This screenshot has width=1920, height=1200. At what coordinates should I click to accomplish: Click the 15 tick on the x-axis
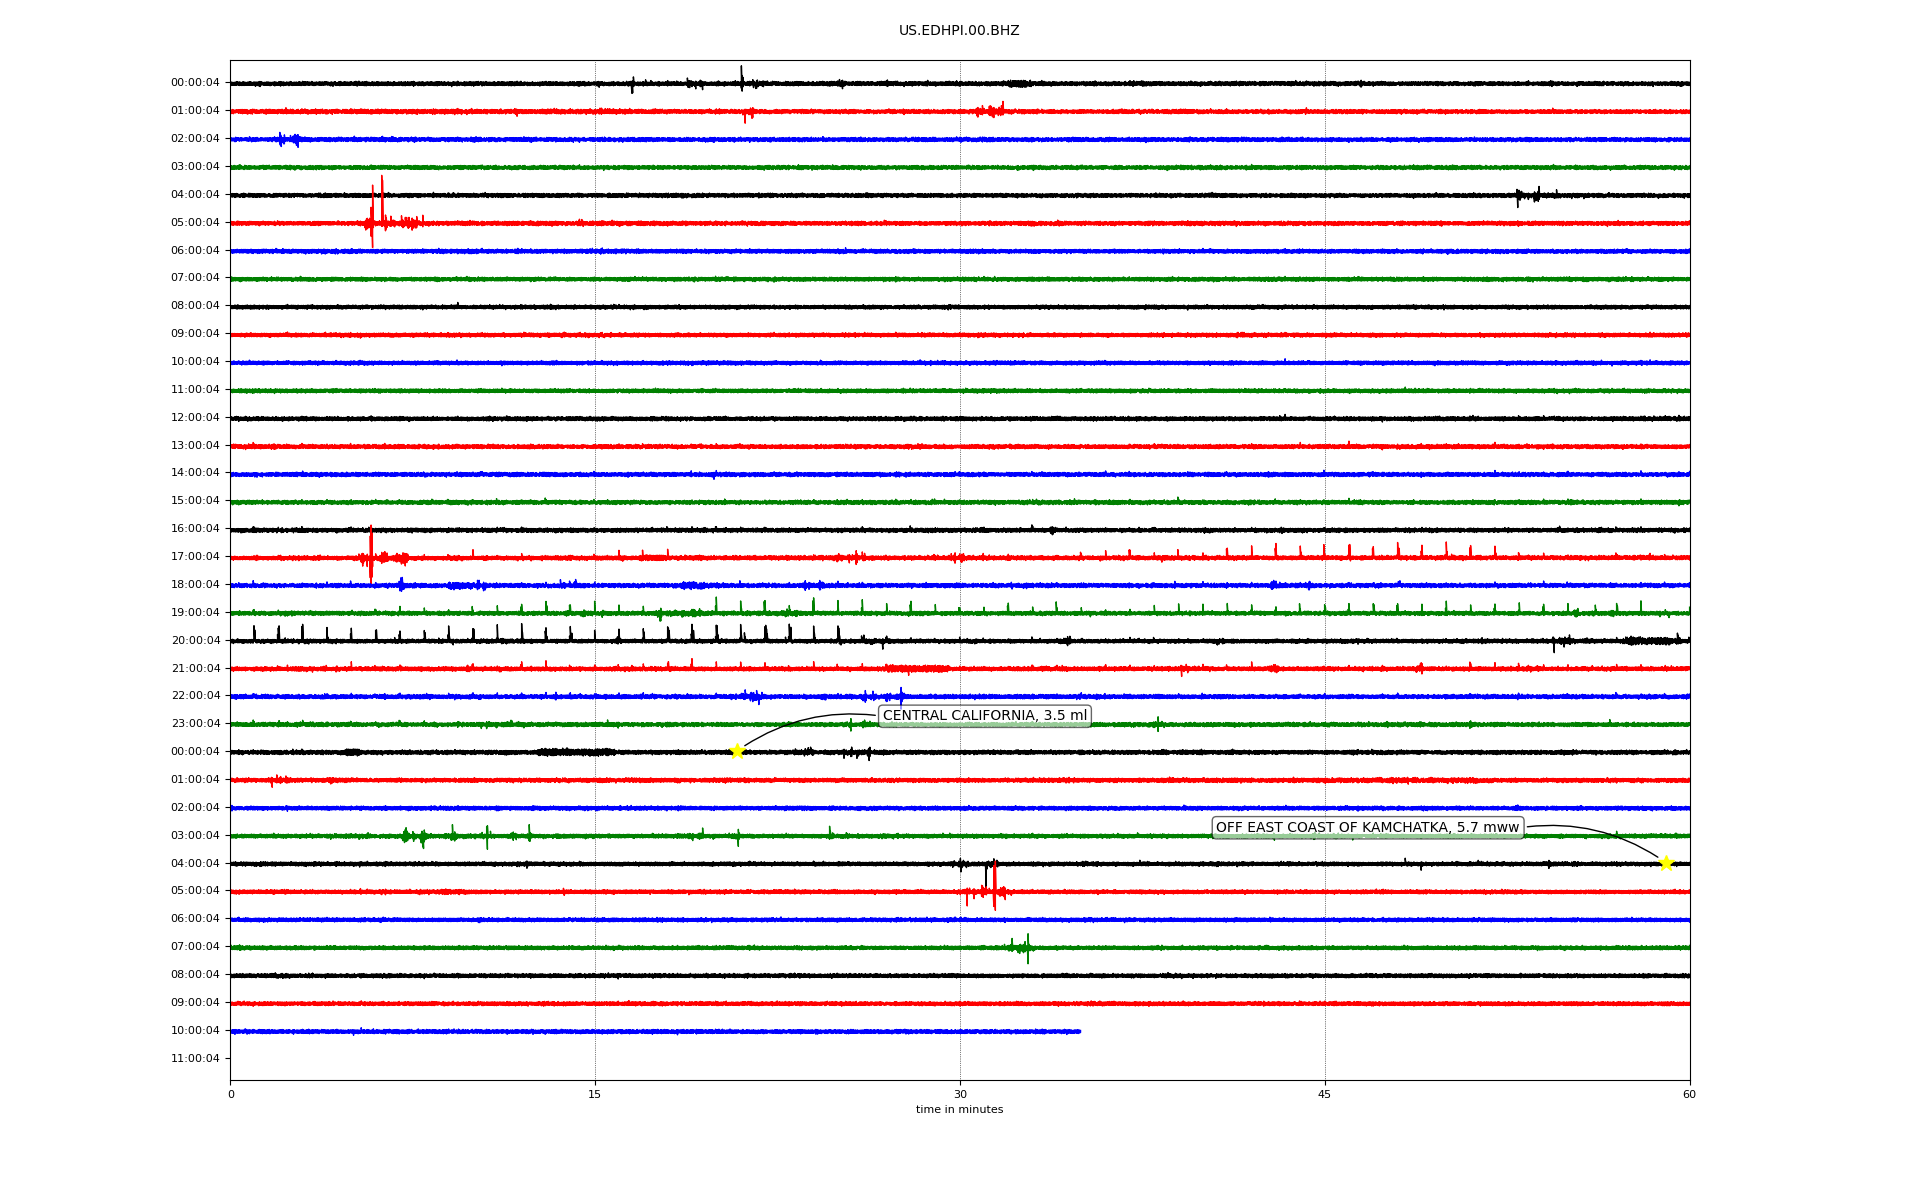595,1094
